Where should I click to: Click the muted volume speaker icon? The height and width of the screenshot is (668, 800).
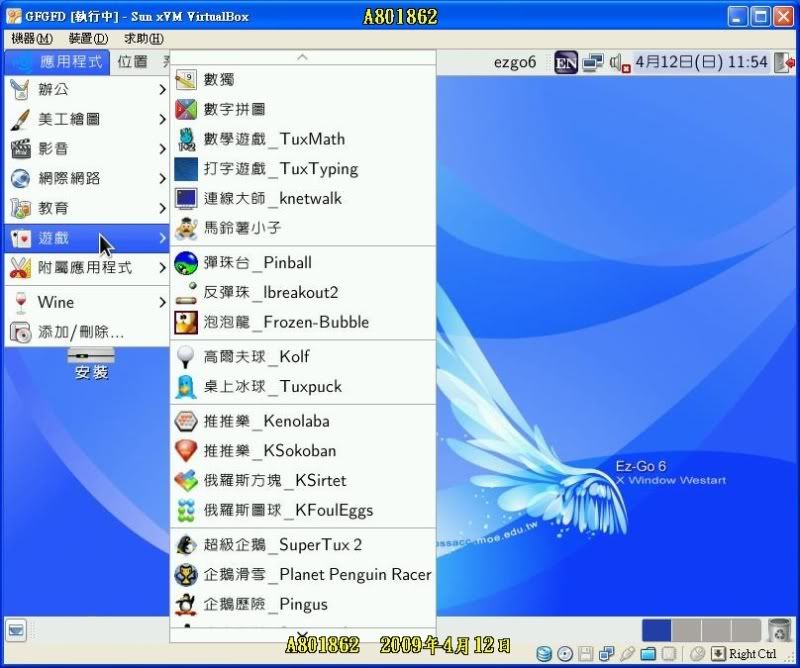pos(620,63)
